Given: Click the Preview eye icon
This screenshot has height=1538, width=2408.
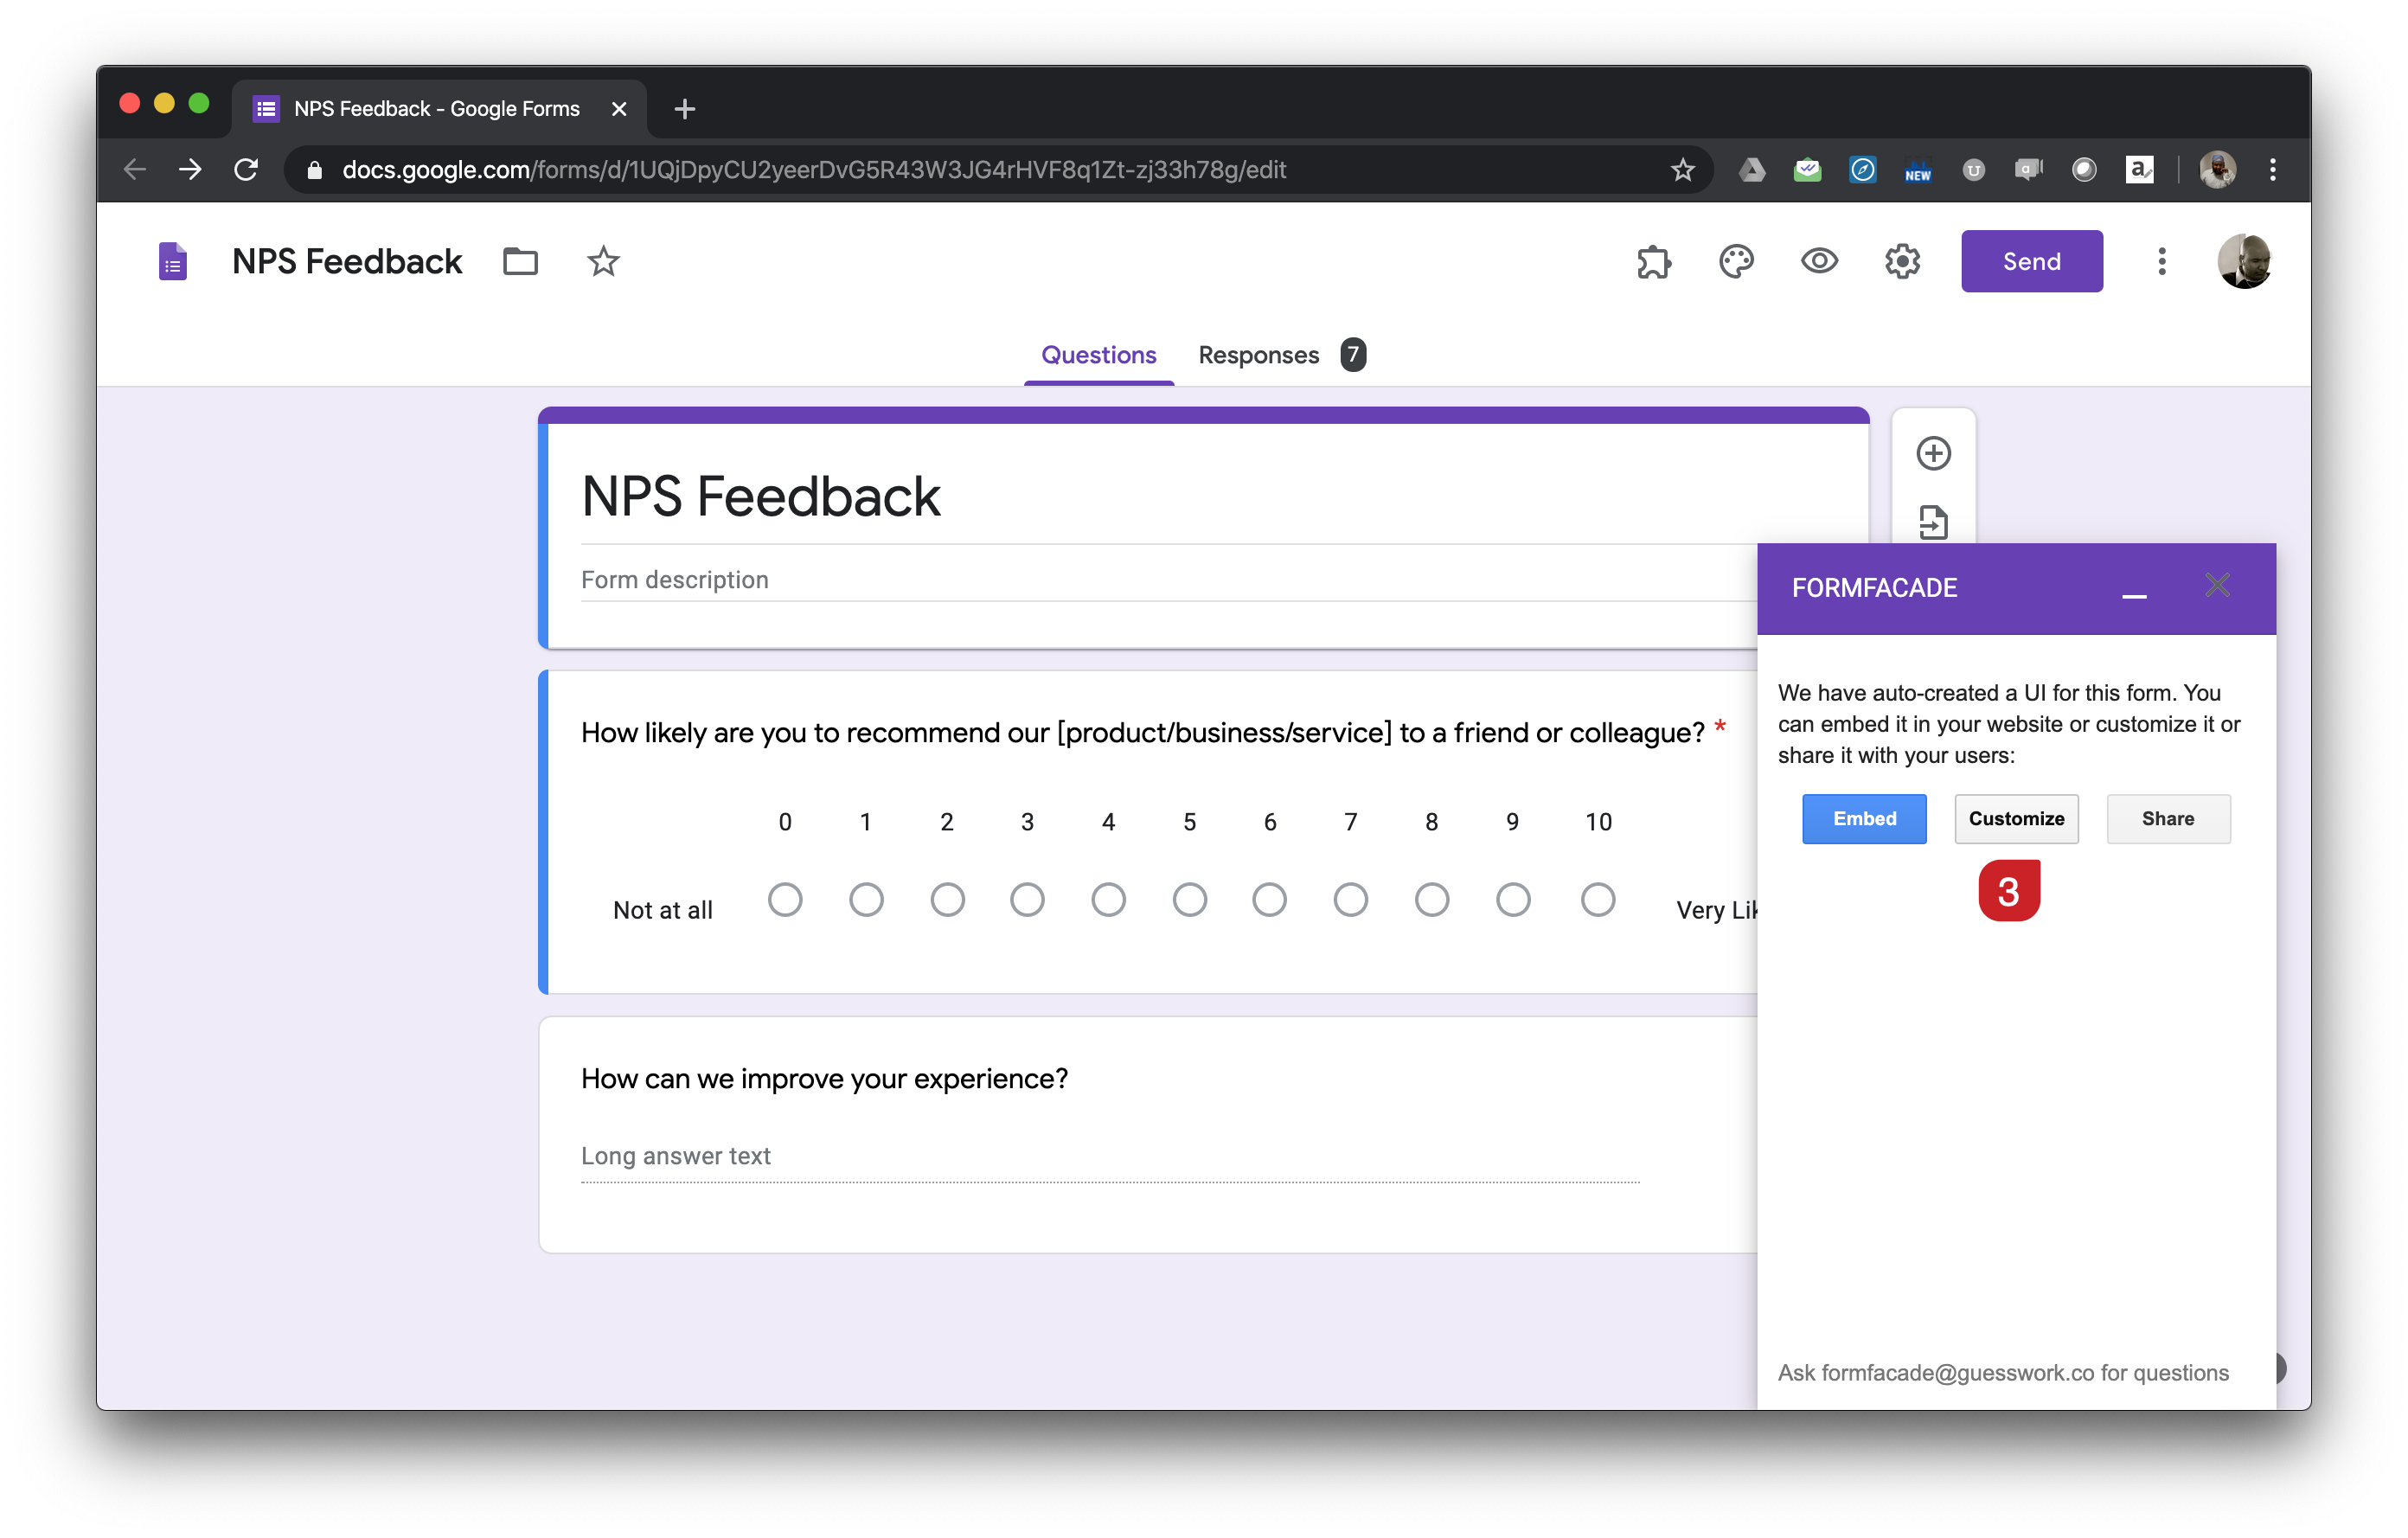Looking at the screenshot, I should coord(1820,261).
